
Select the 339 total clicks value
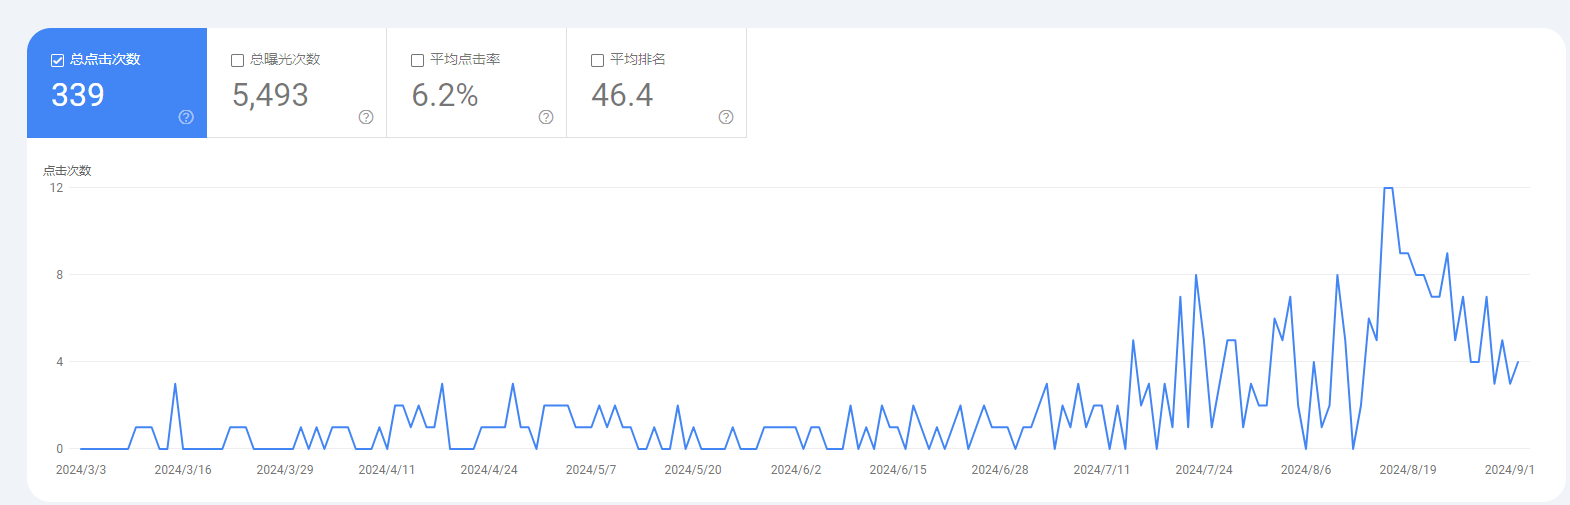[78, 95]
